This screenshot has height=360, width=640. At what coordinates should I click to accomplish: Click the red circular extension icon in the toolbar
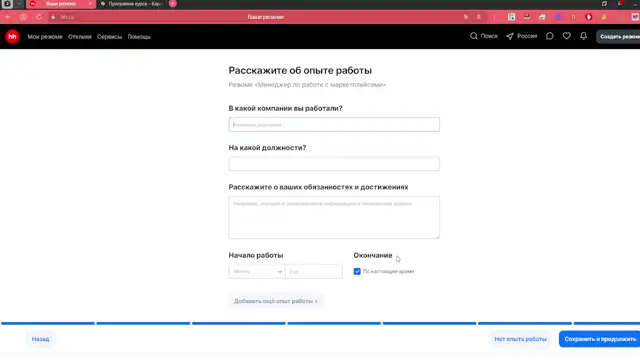coord(589,17)
